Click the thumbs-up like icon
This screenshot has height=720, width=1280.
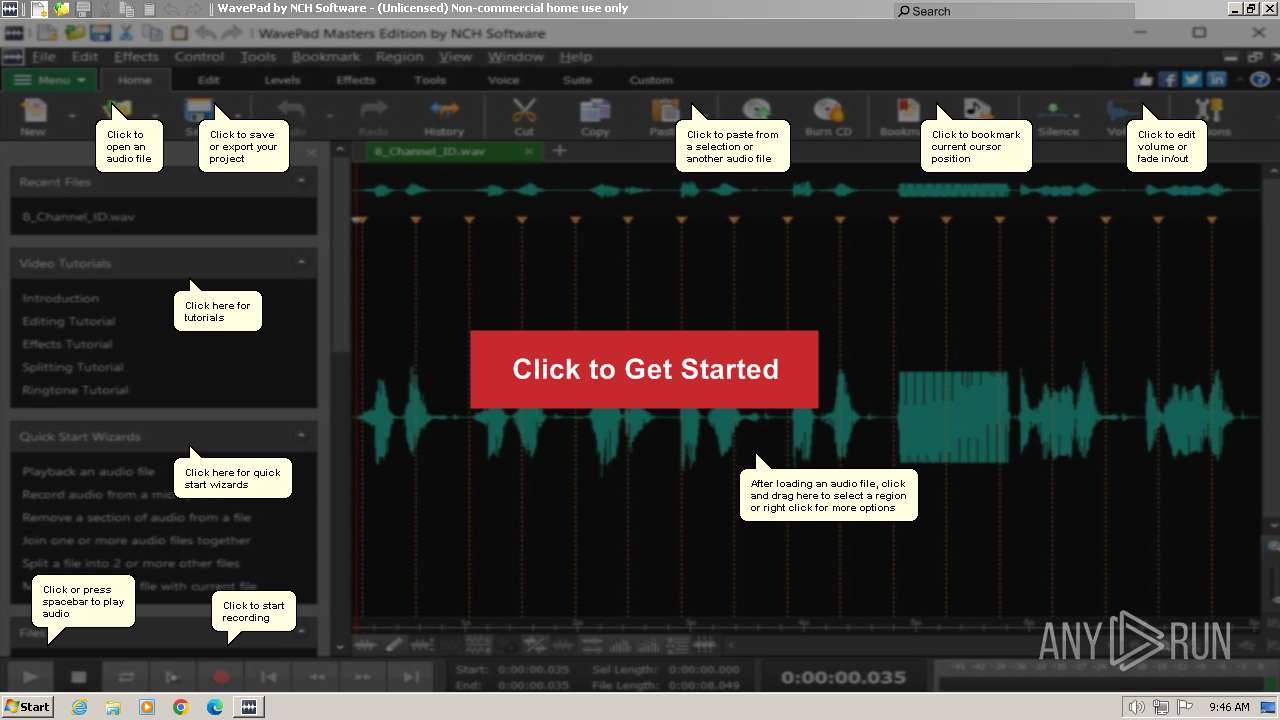pyautogui.click(x=1143, y=80)
